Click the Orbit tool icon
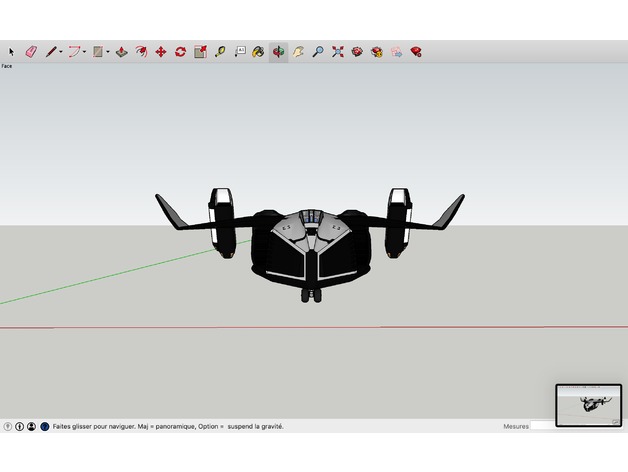This screenshot has height=472, width=628. click(278, 52)
